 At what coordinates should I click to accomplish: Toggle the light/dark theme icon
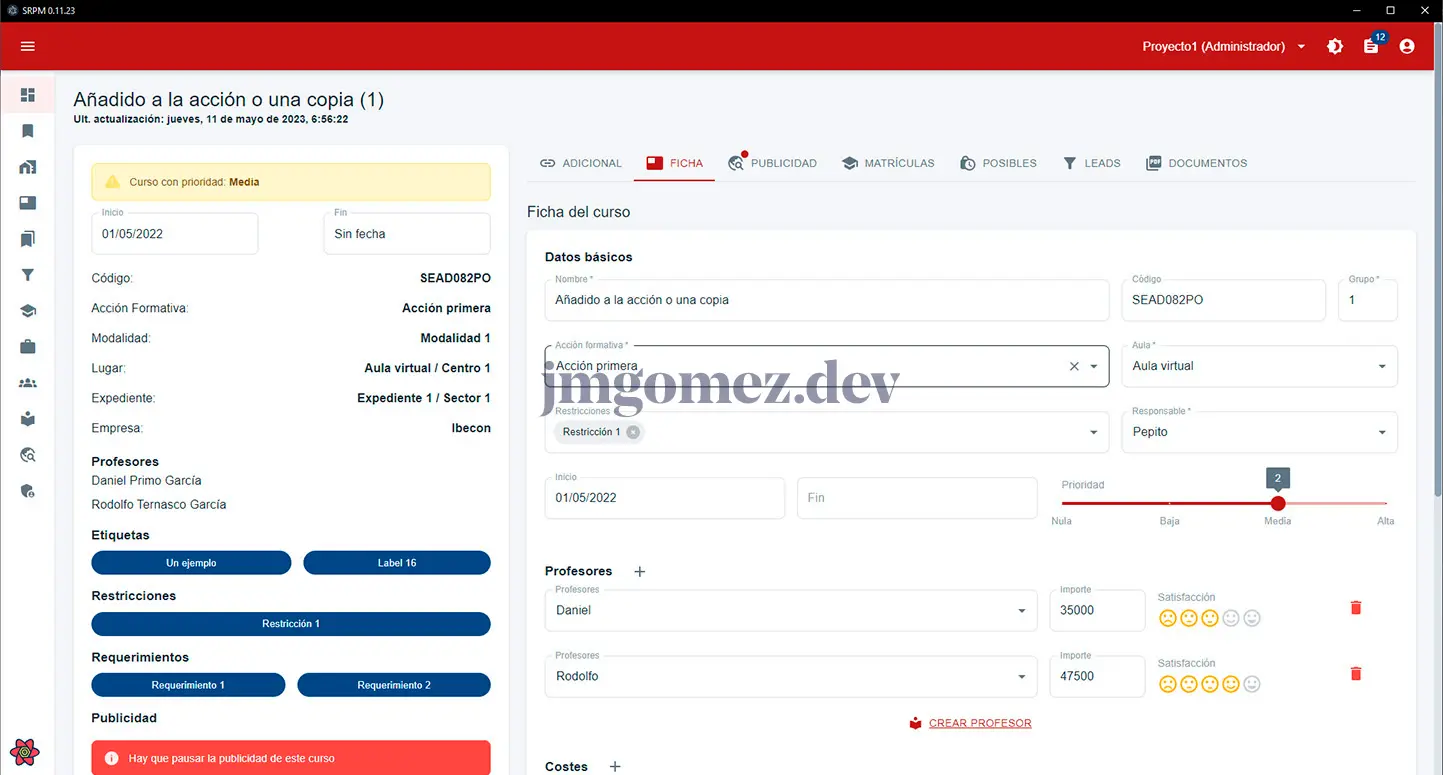point(1335,46)
